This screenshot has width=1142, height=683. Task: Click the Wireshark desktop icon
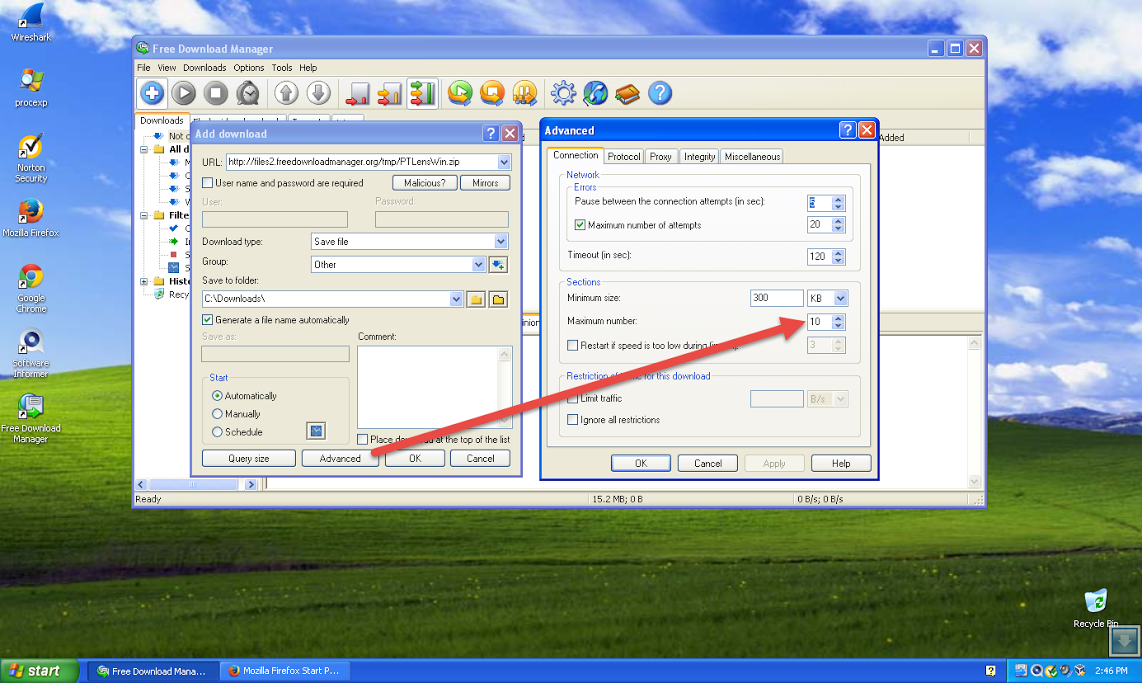(31, 23)
